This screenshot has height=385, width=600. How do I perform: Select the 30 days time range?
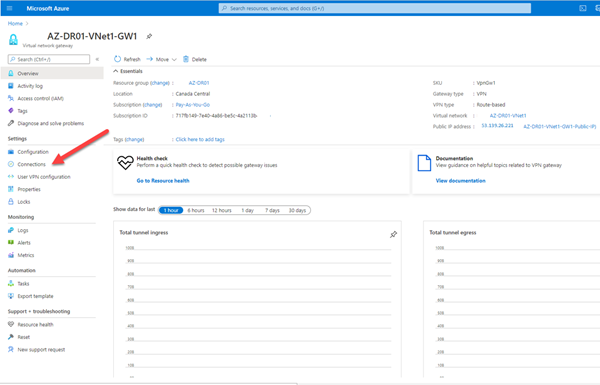coord(297,210)
